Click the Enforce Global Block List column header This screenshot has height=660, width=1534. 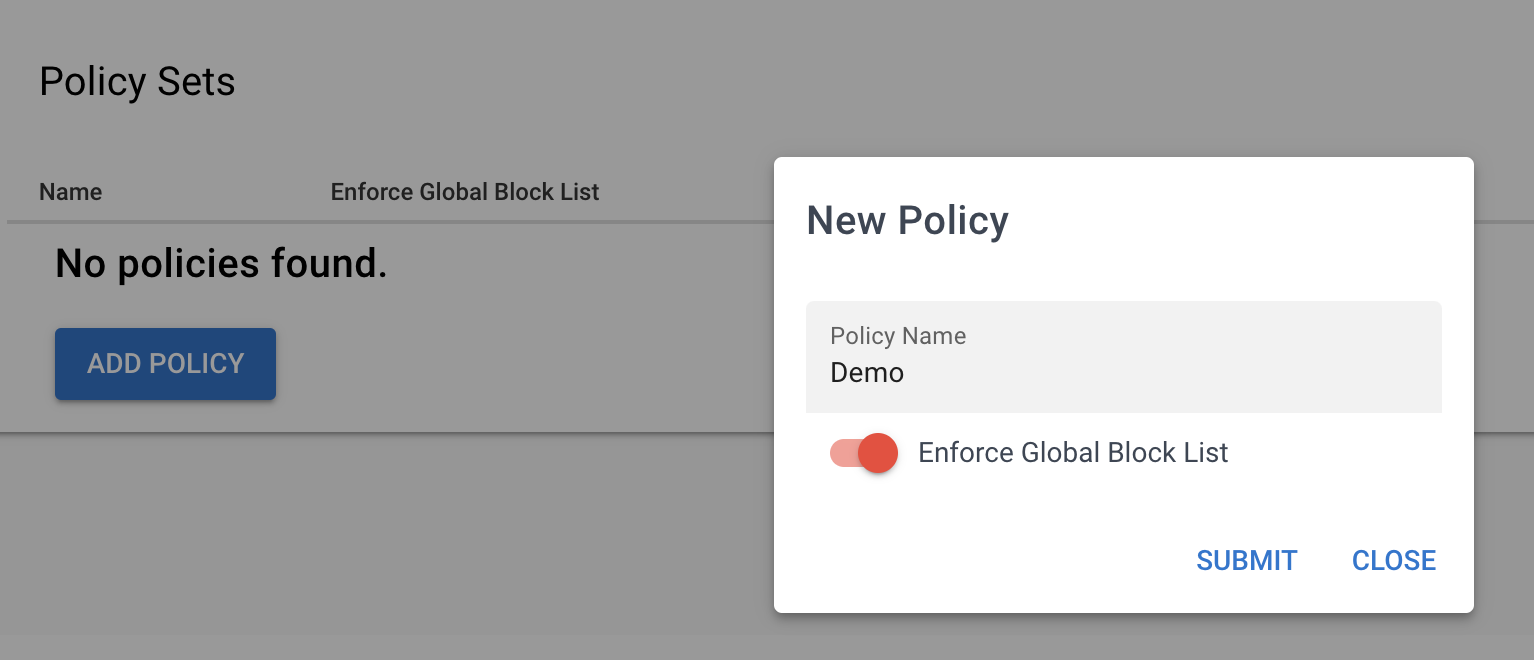[465, 191]
